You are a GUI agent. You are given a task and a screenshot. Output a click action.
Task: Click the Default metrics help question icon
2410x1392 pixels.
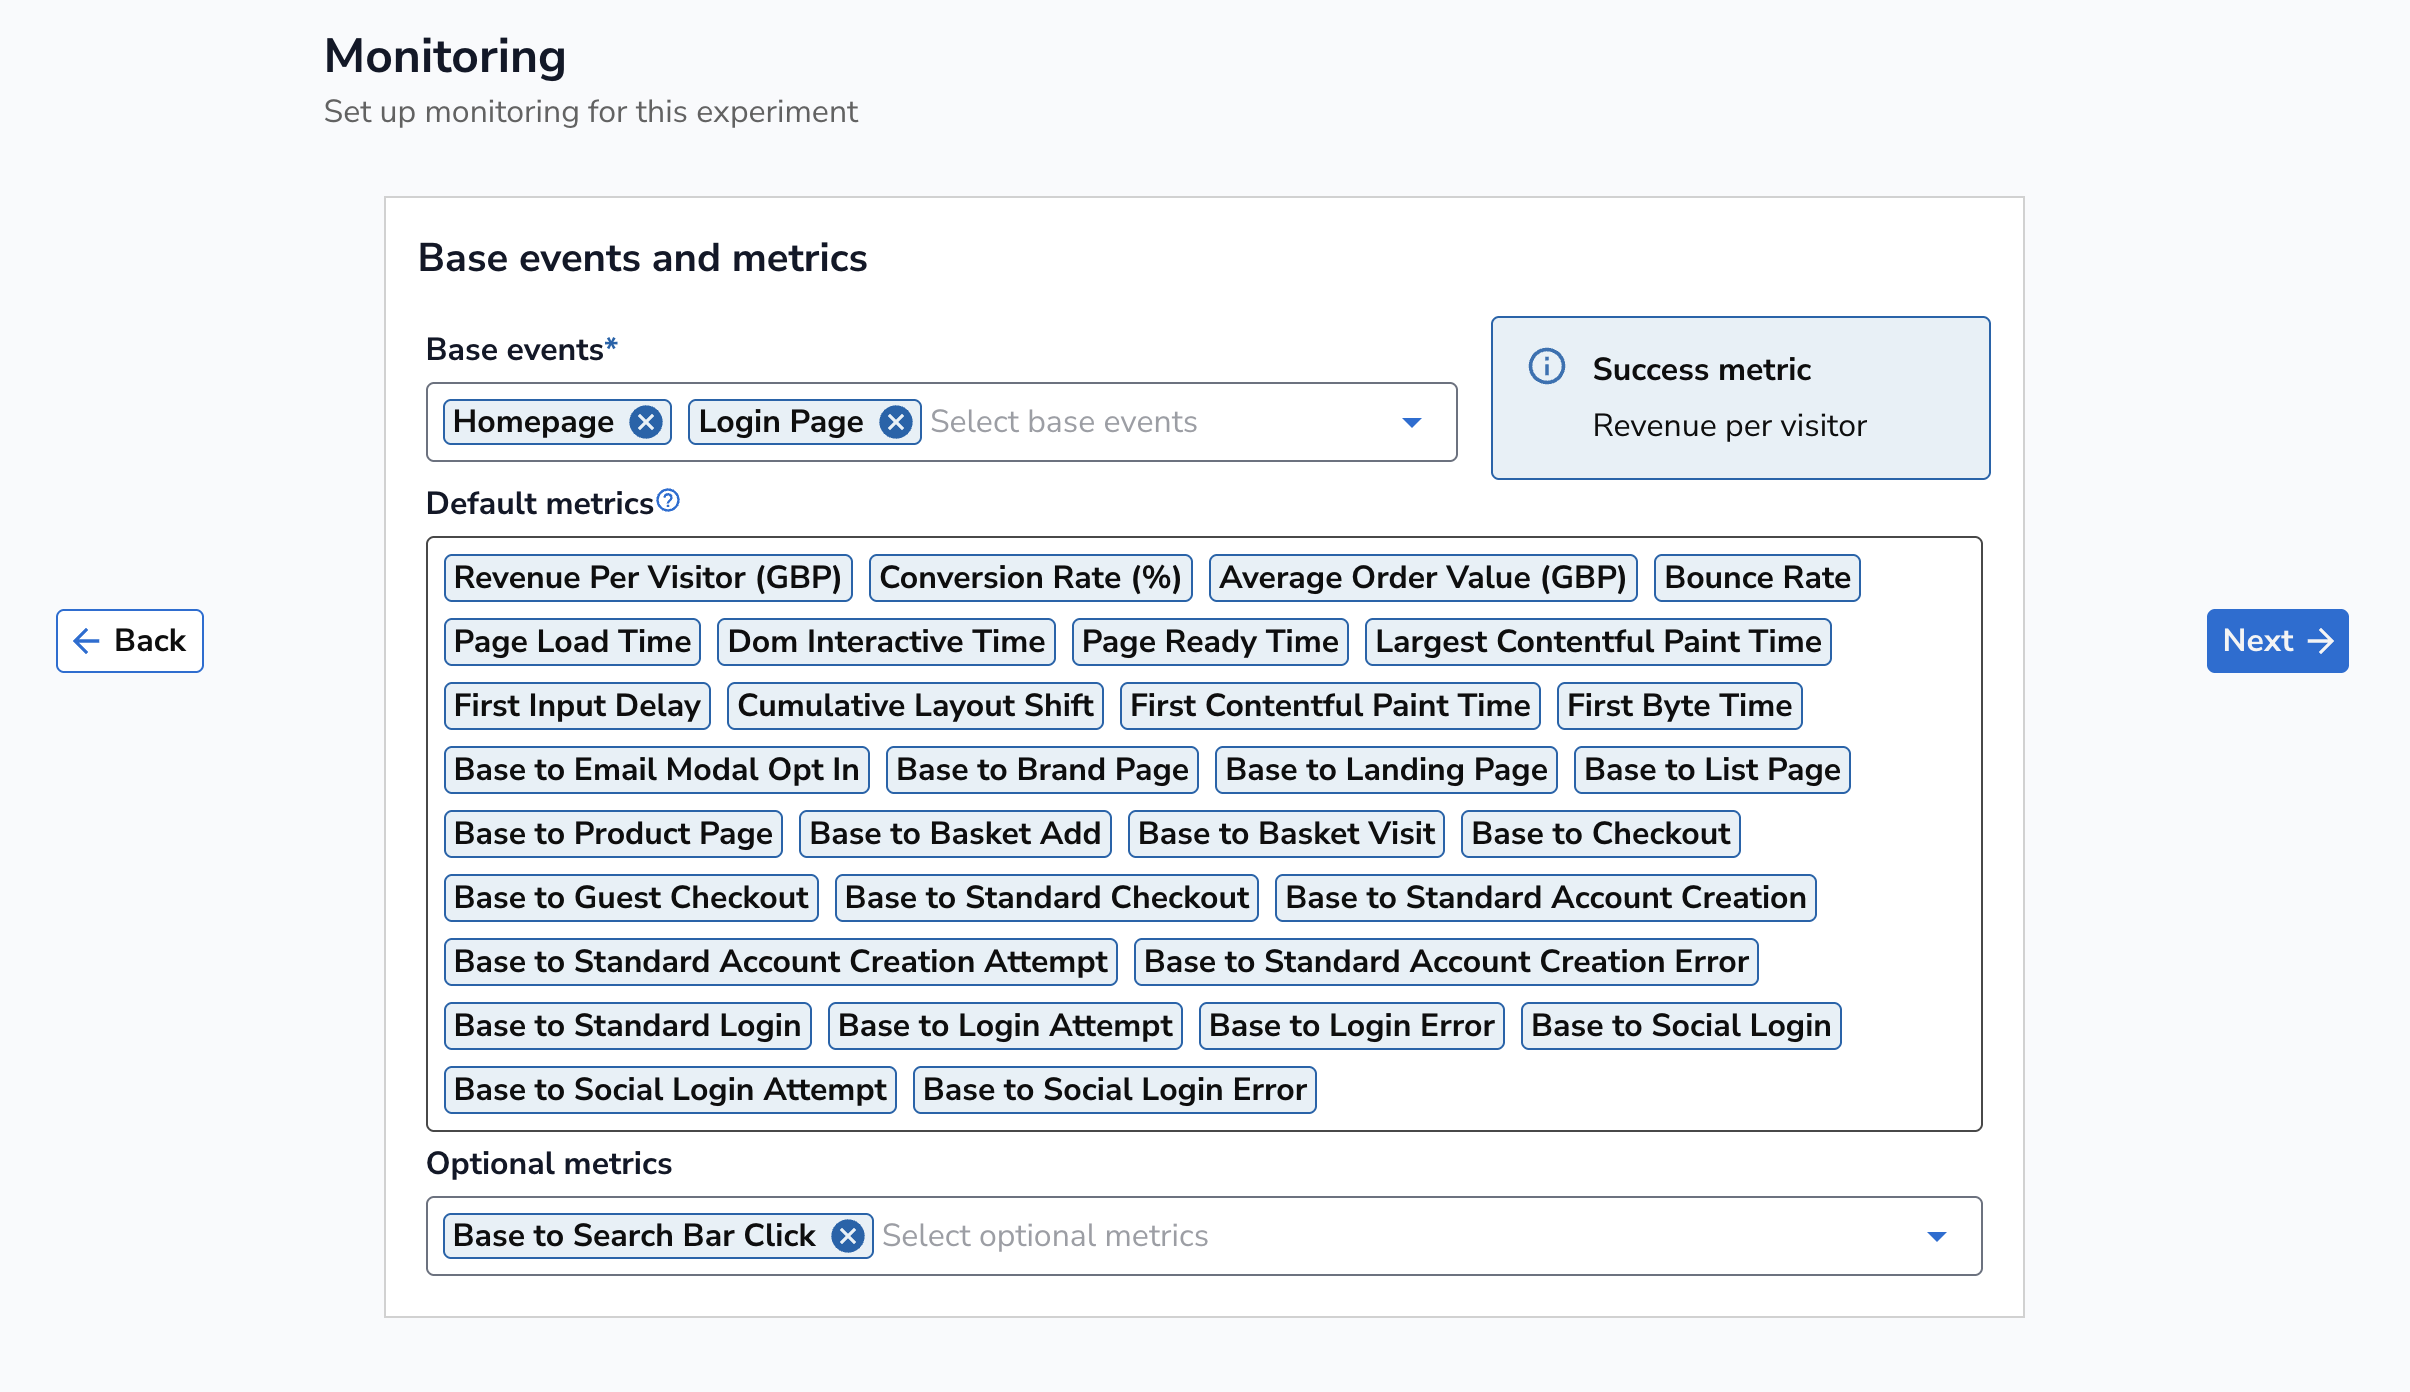pos(668,501)
